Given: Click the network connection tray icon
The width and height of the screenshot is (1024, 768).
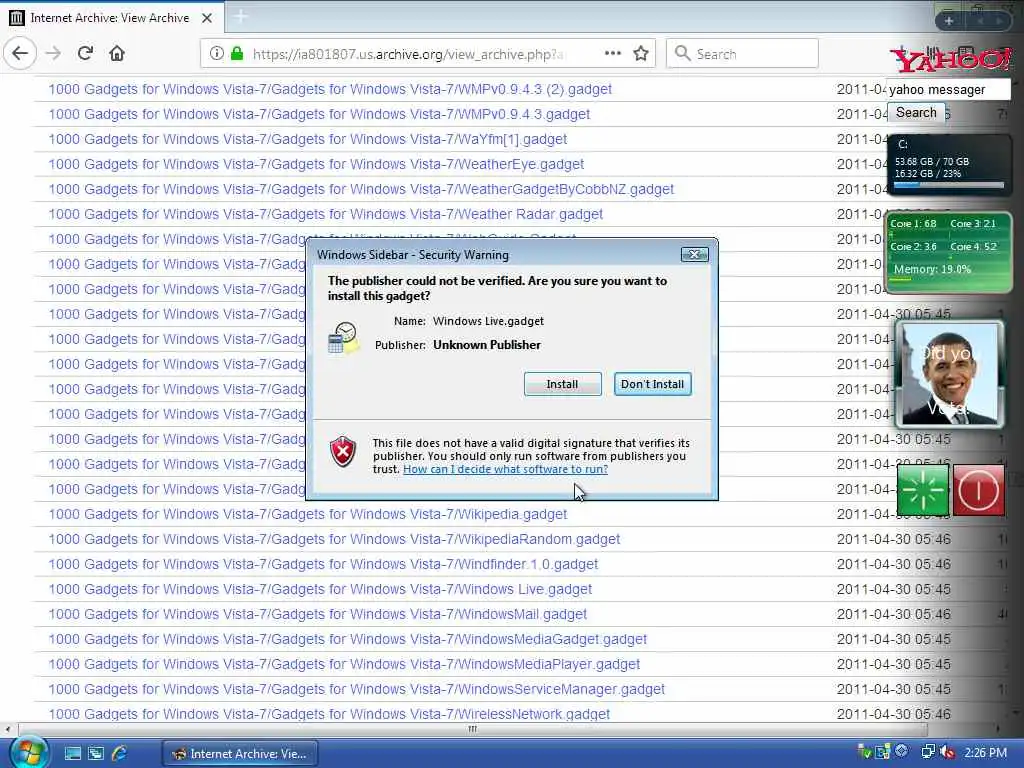Looking at the screenshot, I should (927, 752).
